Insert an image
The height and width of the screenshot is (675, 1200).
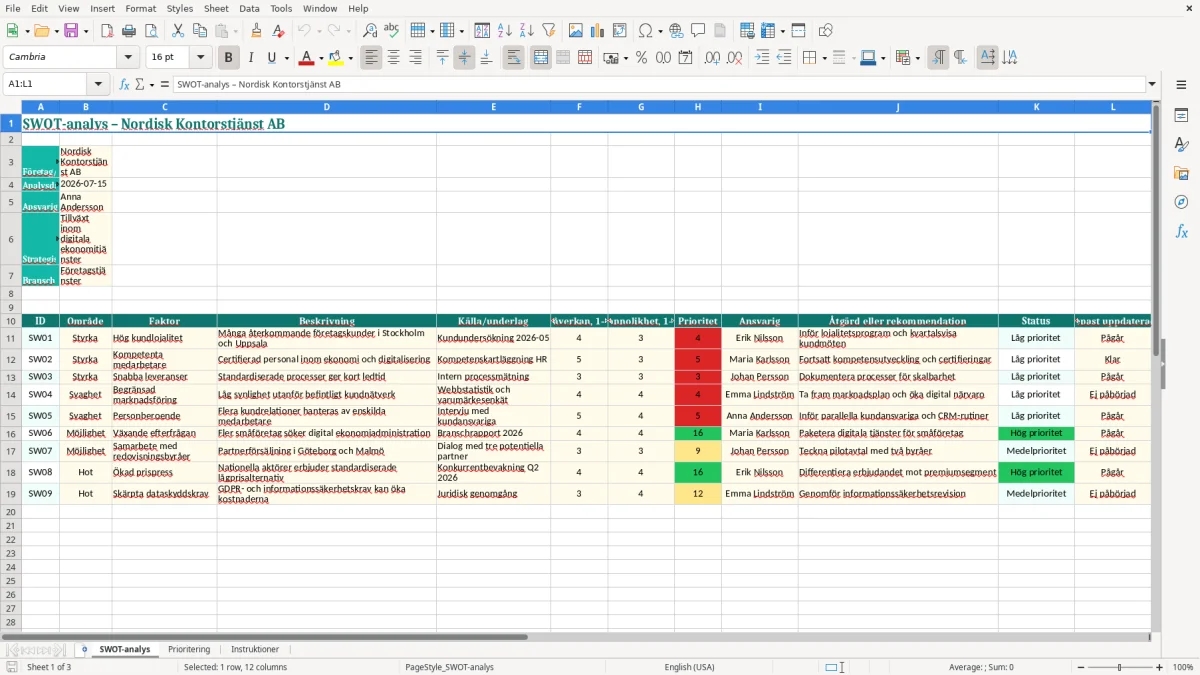click(x=576, y=31)
